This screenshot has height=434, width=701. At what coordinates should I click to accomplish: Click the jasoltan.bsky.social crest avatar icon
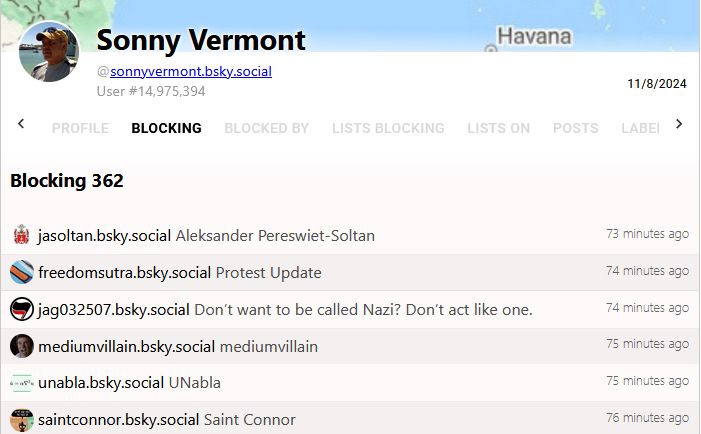pos(21,236)
